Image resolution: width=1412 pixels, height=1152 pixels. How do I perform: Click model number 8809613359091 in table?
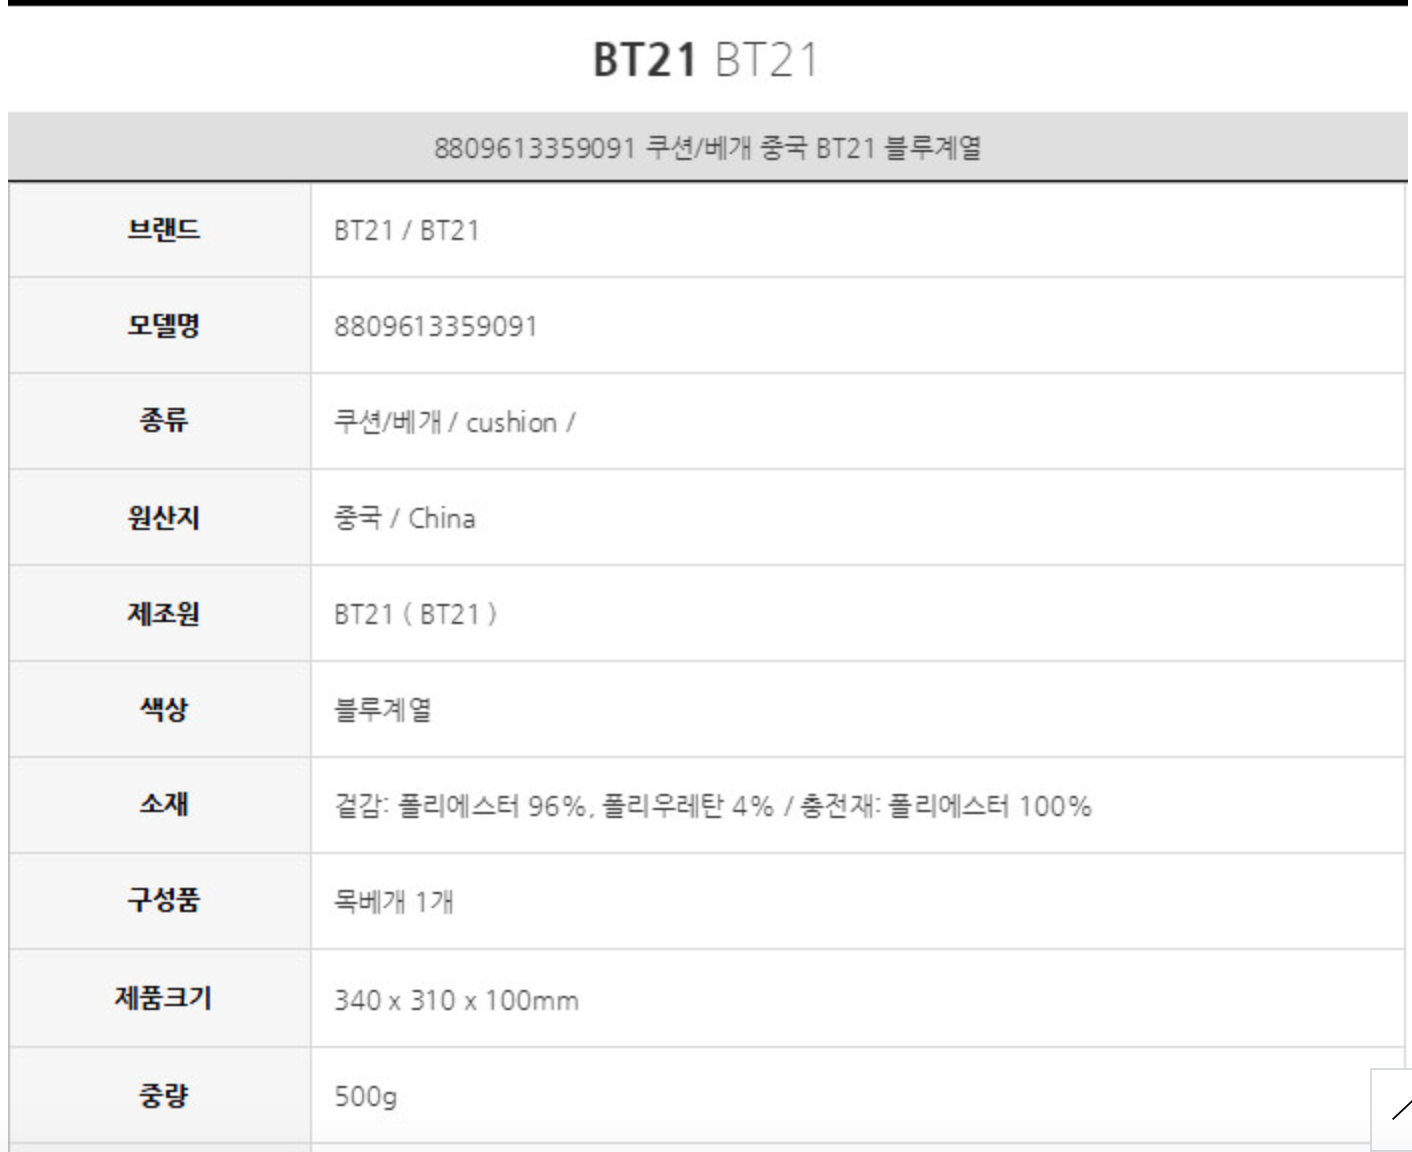436,327
